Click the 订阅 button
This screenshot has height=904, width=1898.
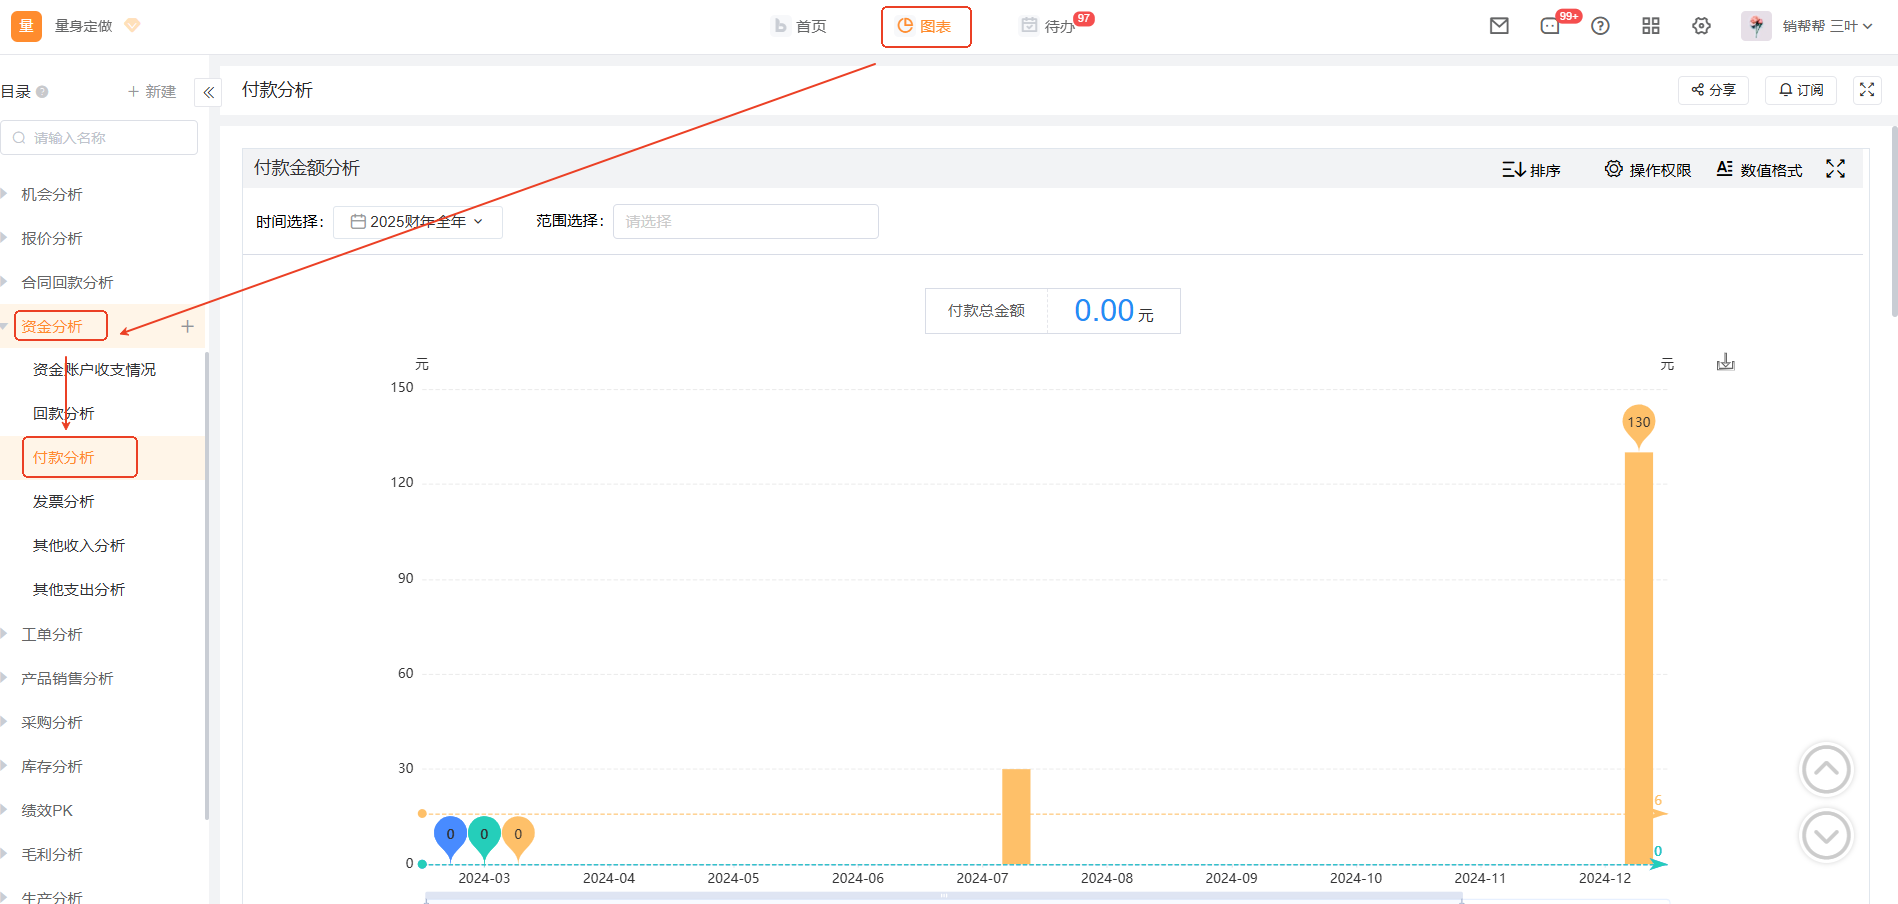click(x=1800, y=90)
